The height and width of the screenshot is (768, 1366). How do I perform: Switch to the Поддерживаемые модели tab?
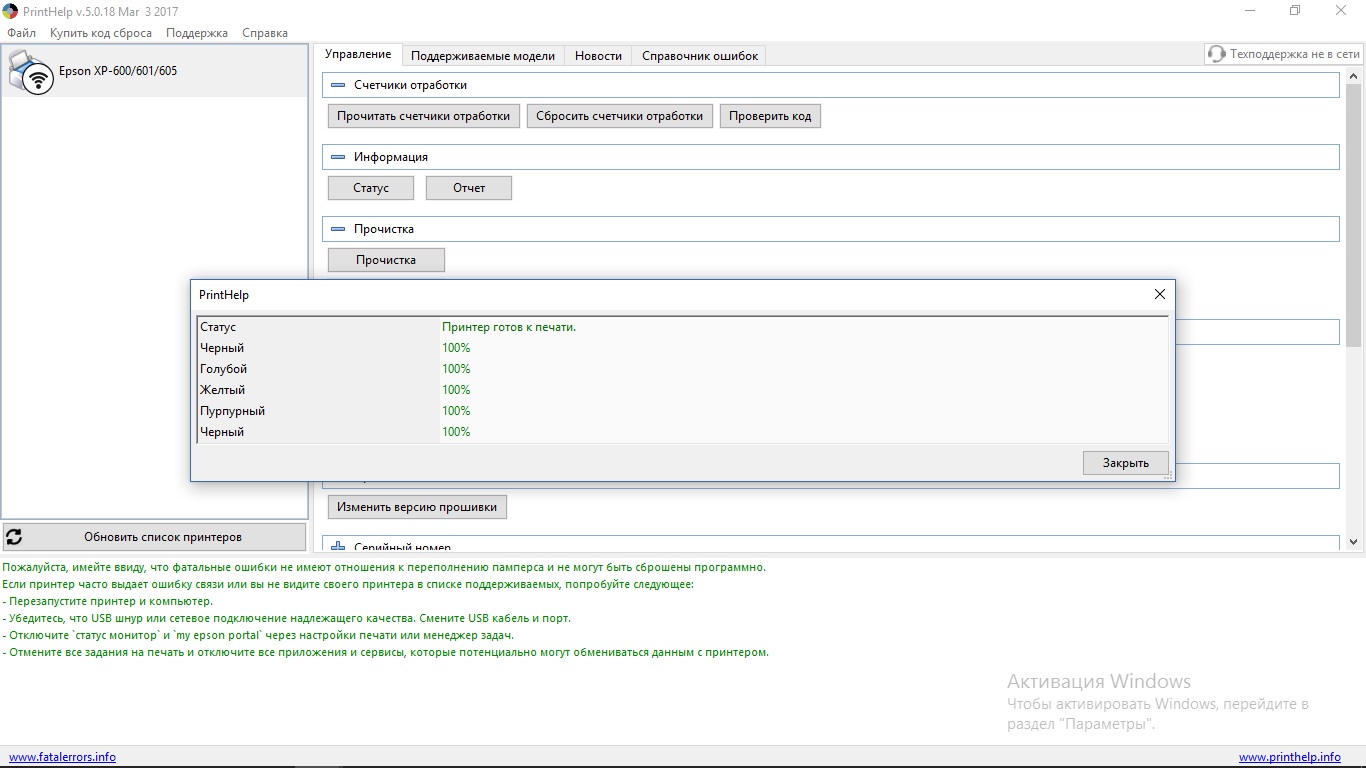pos(483,56)
